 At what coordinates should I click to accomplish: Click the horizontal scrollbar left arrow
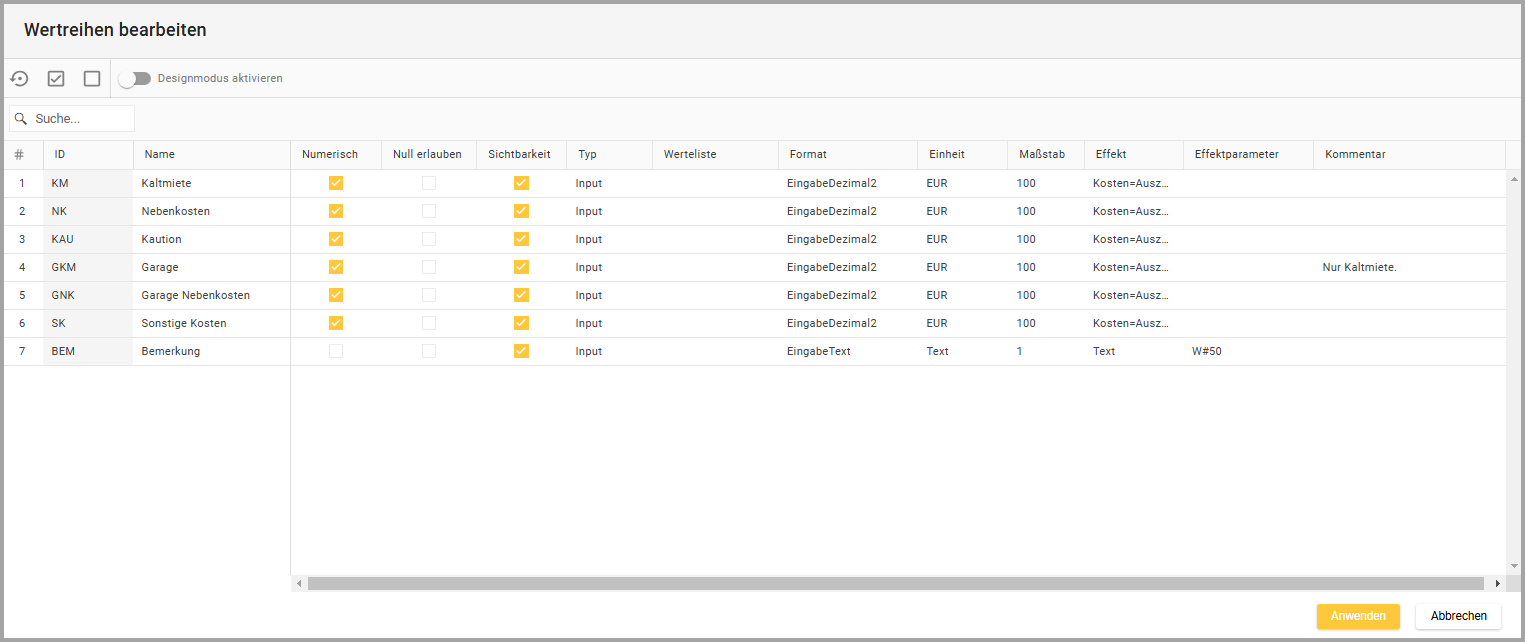coord(299,583)
